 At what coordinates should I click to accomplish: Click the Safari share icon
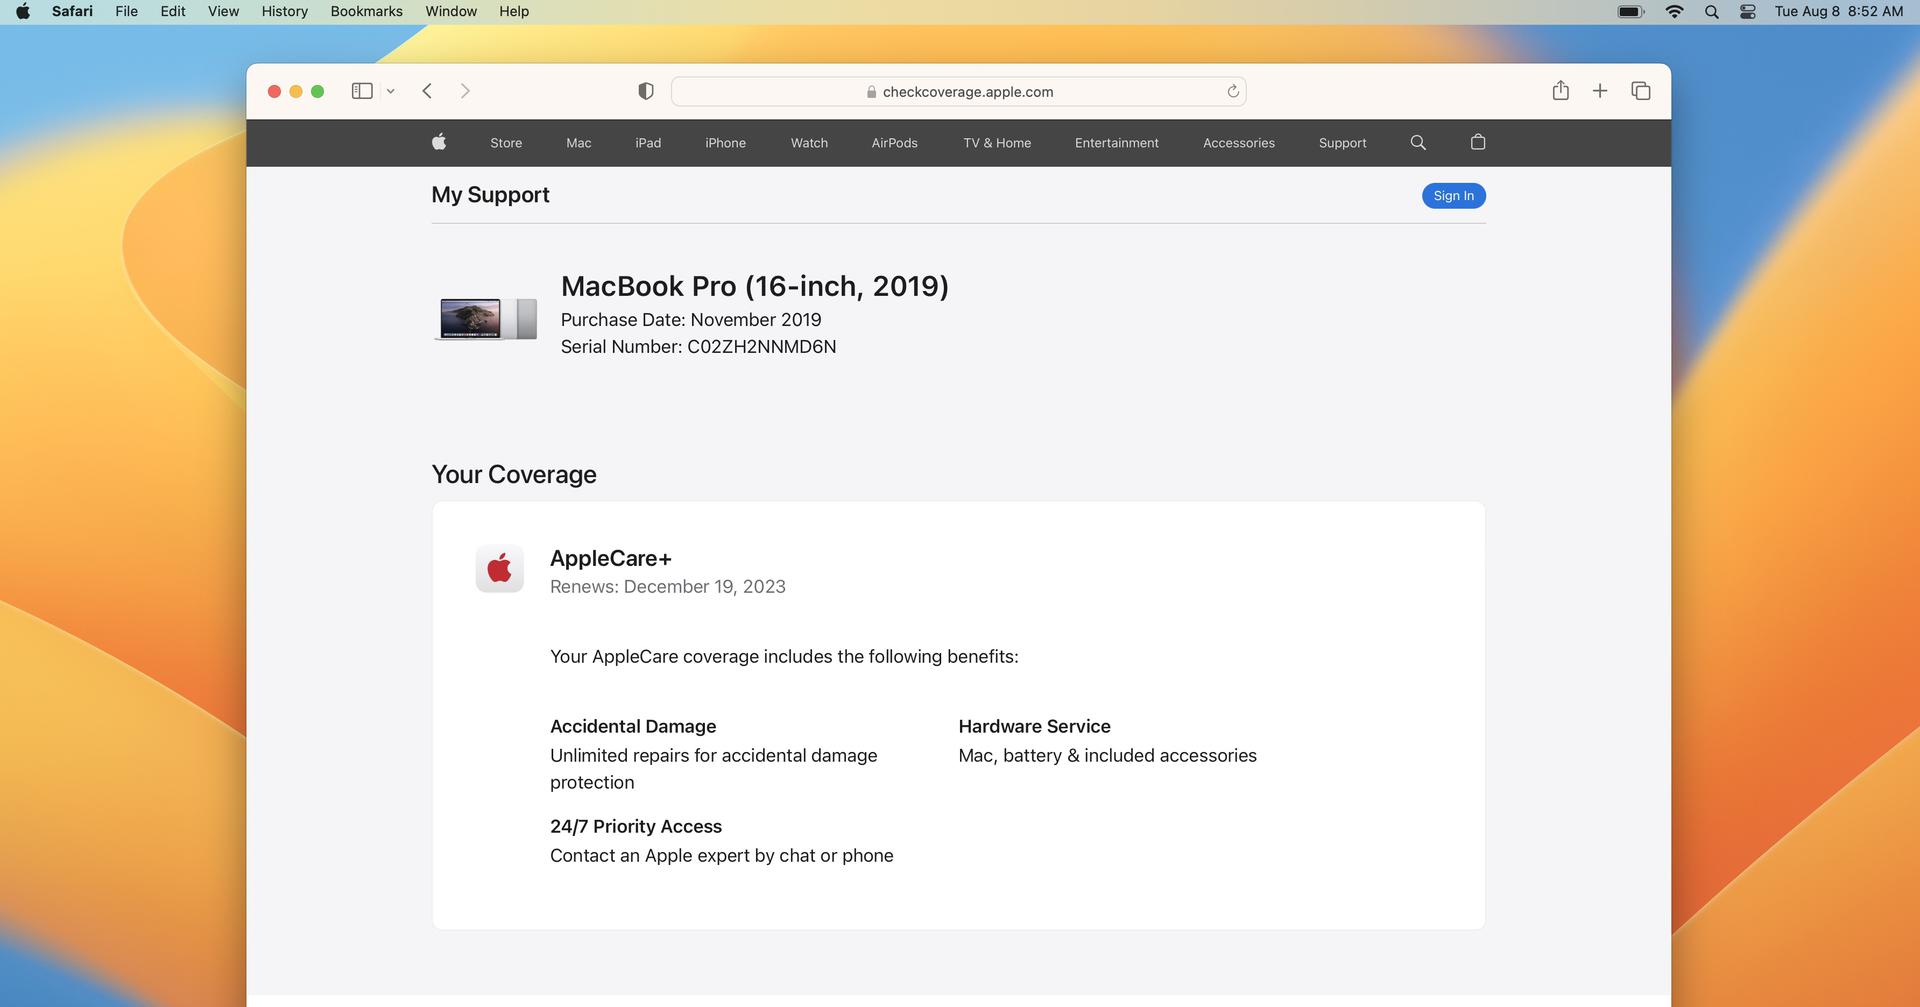[1560, 91]
